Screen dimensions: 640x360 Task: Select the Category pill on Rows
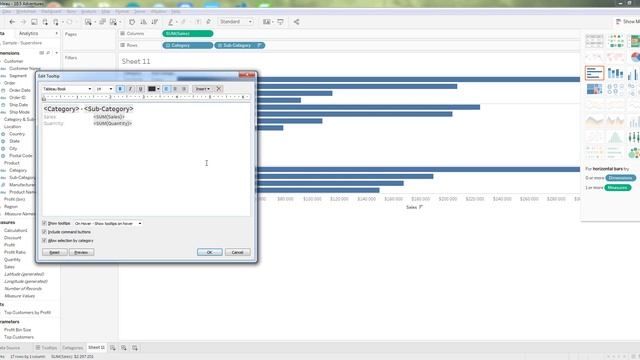187,45
